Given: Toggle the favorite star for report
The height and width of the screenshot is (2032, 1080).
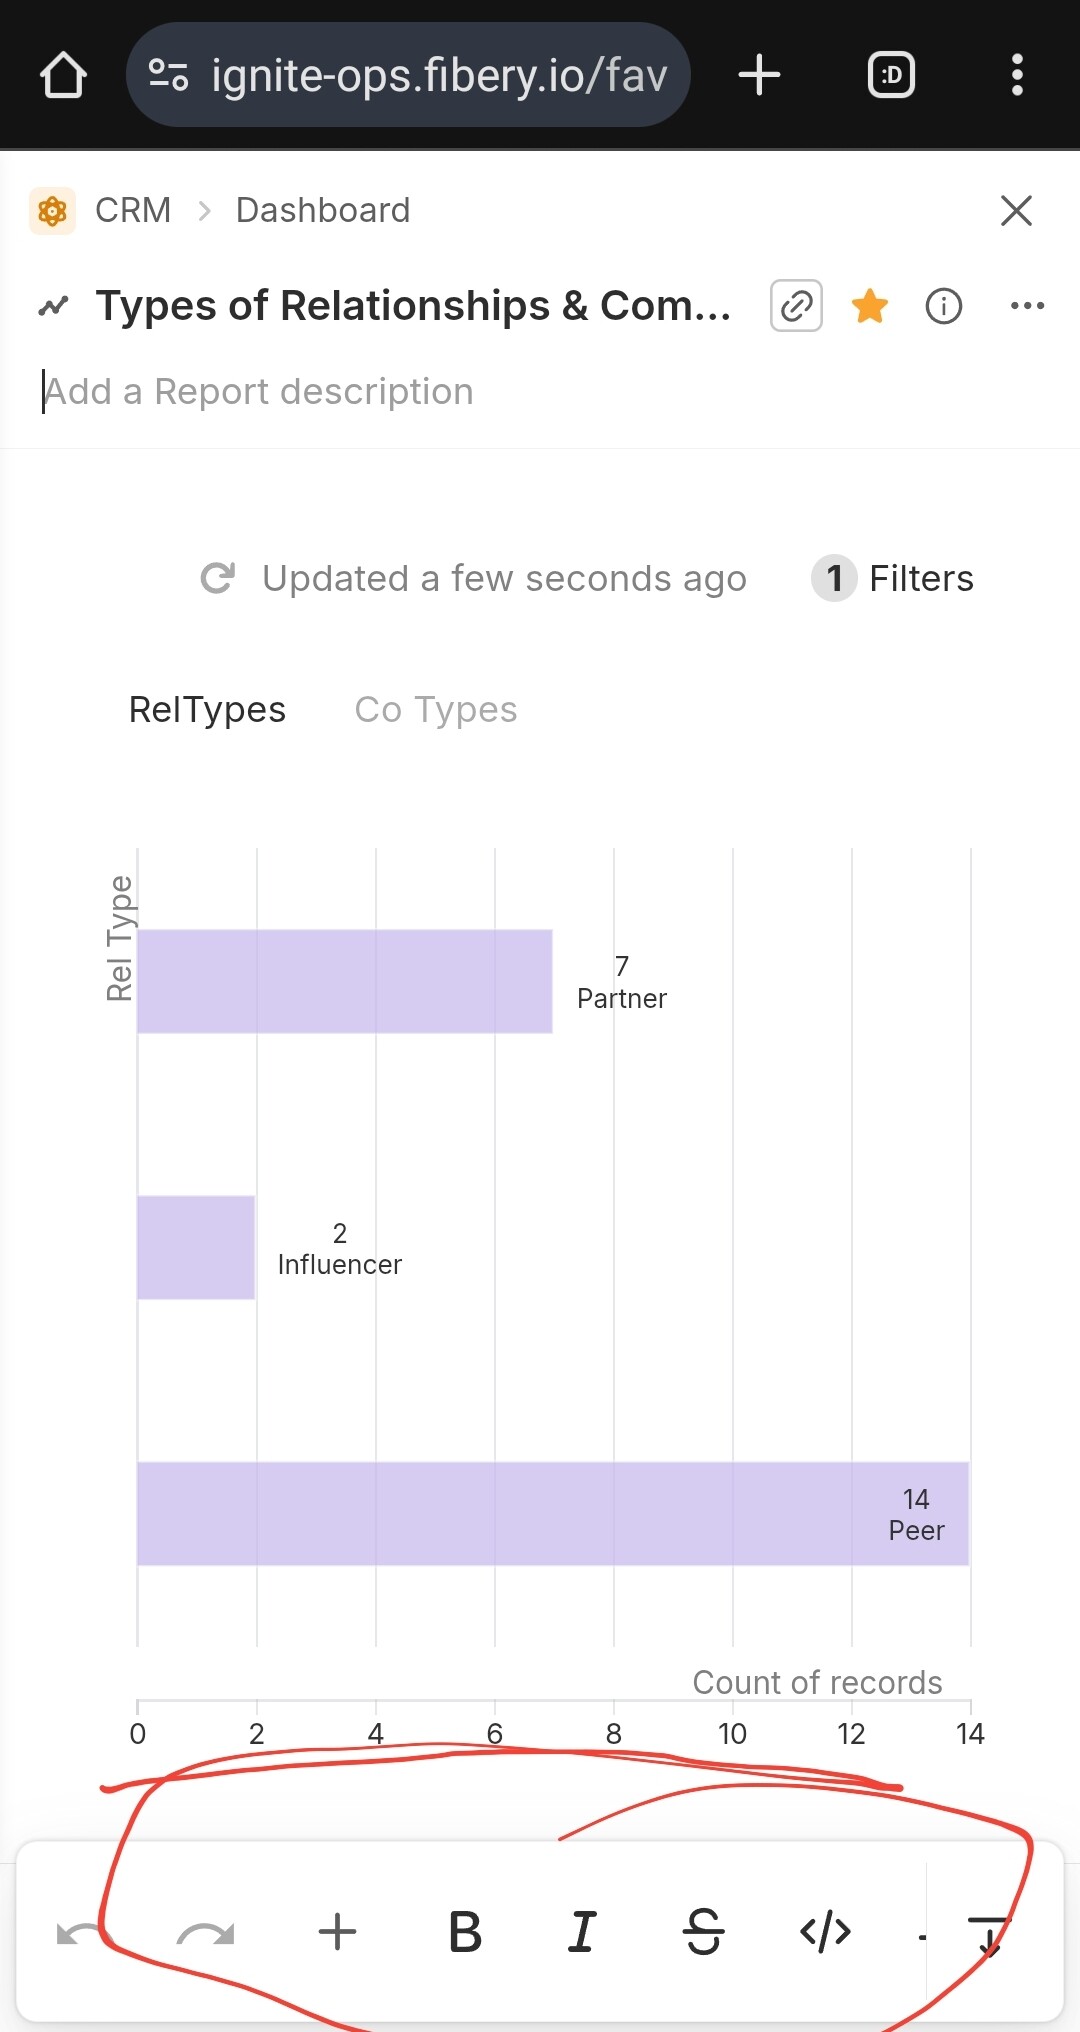Looking at the screenshot, I should (870, 306).
